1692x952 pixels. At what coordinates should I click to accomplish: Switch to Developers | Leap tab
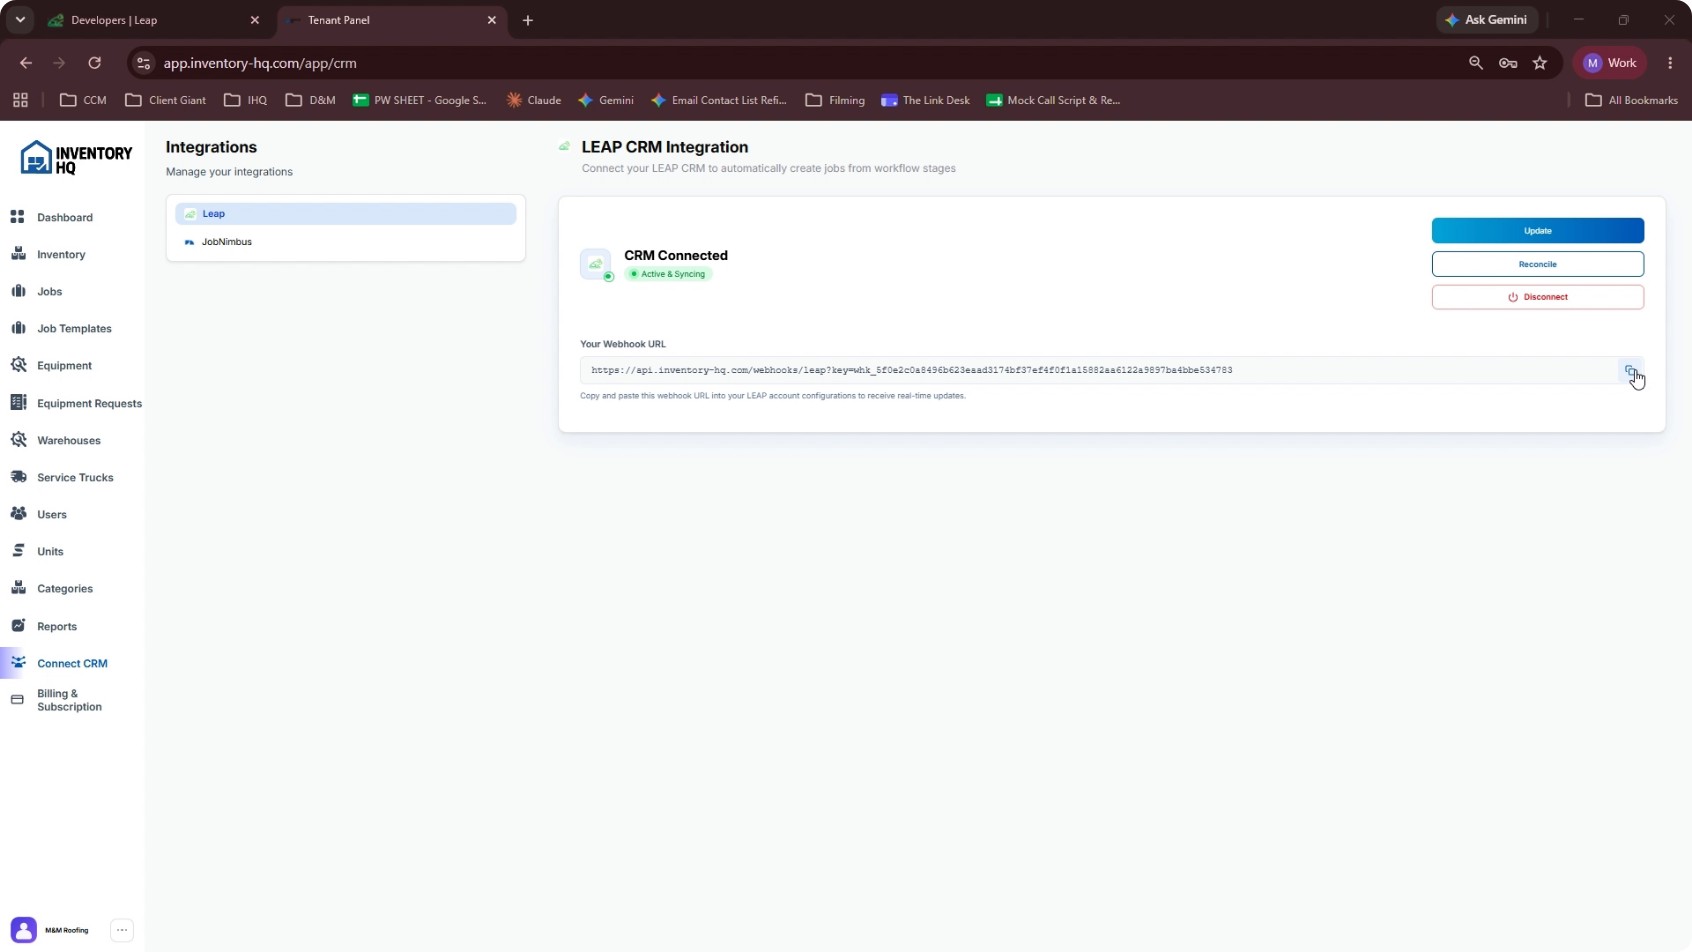(x=150, y=20)
